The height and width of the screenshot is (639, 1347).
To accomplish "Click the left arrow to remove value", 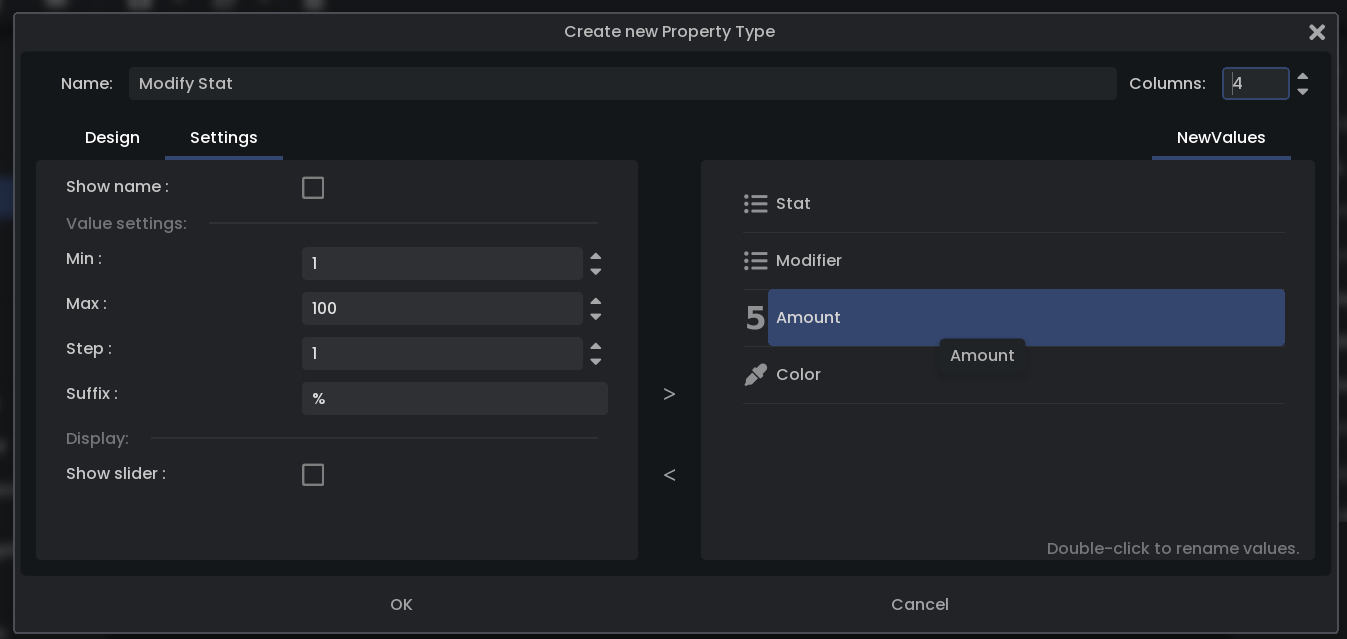I will point(669,475).
